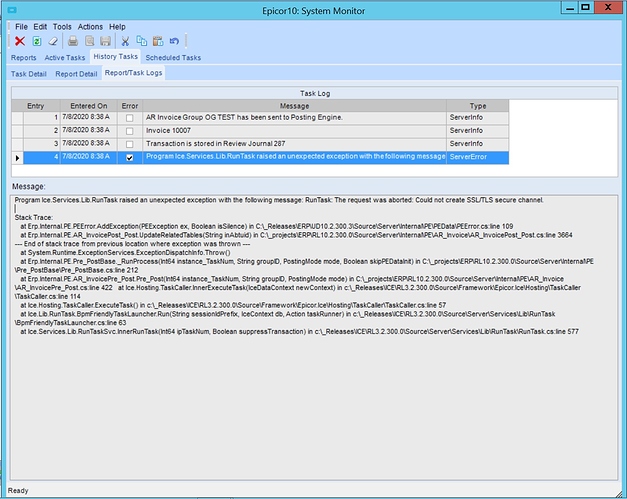Open the Actions menu

coord(90,27)
